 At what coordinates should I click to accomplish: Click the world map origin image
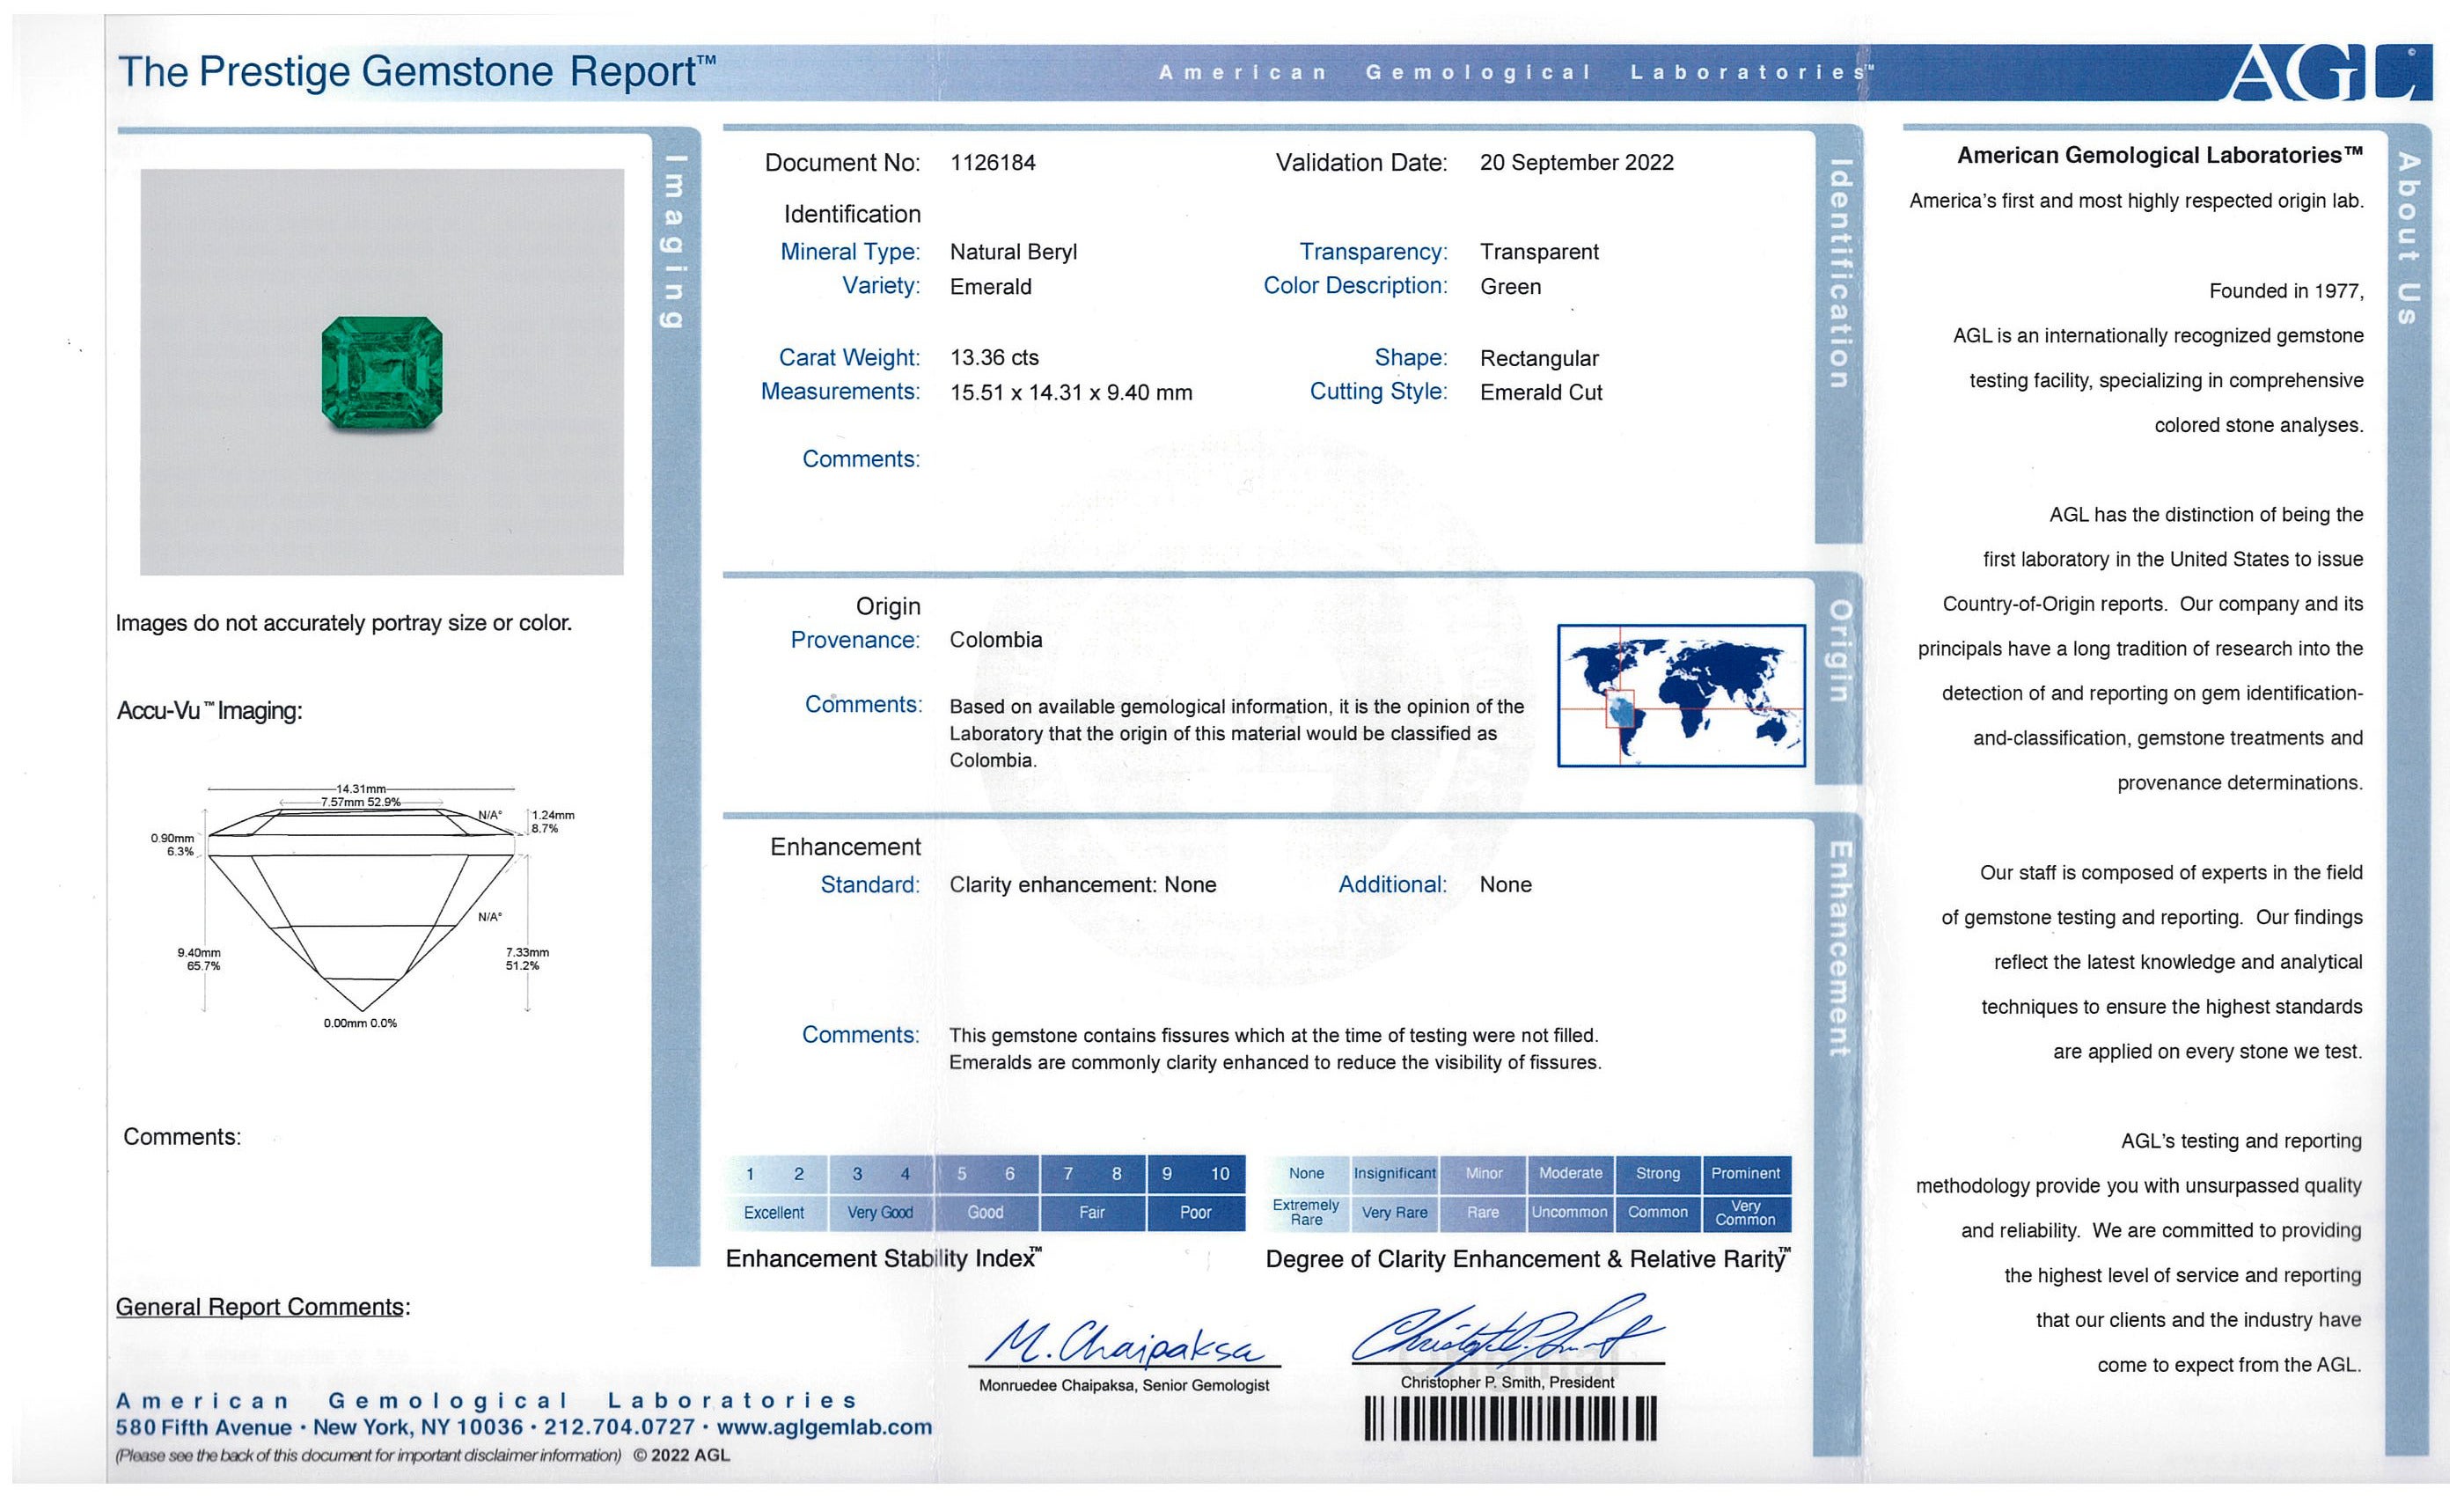pos(1680,695)
